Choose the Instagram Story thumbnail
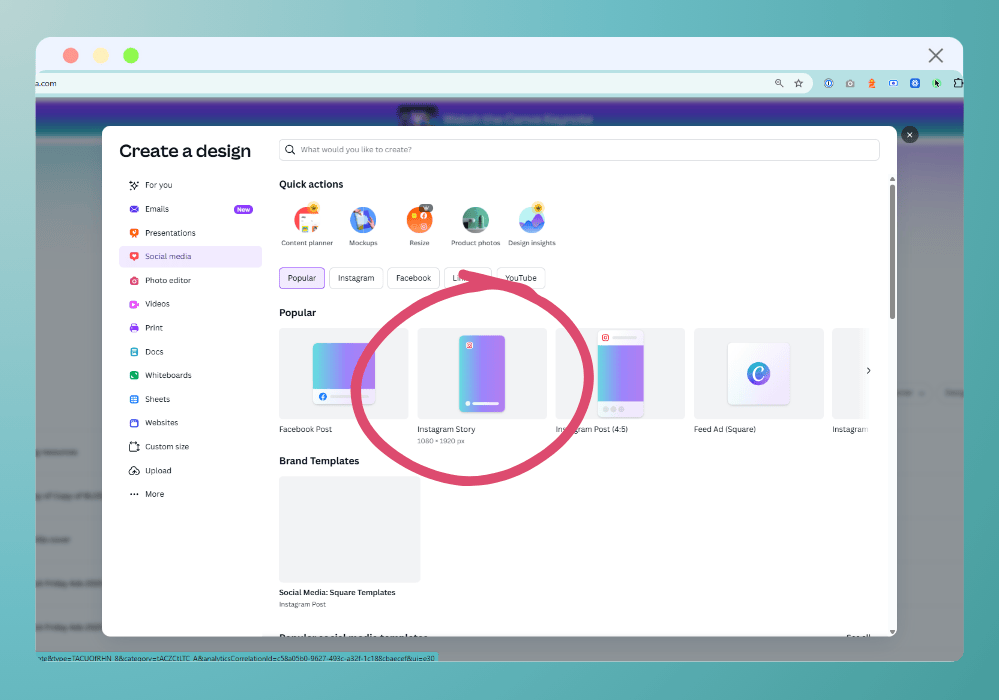The height and width of the screenshot is (700, 1000). click(x=482, y=374)
